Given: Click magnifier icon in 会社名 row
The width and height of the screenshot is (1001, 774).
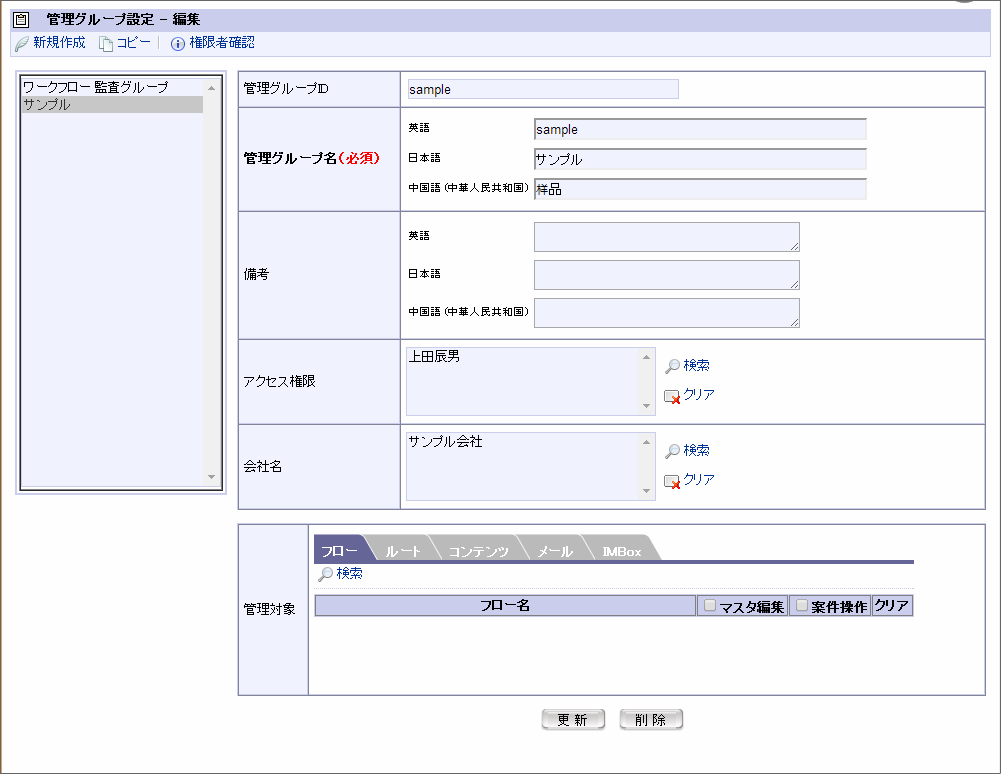Looking at the screenshot, I should click(672, 451).
